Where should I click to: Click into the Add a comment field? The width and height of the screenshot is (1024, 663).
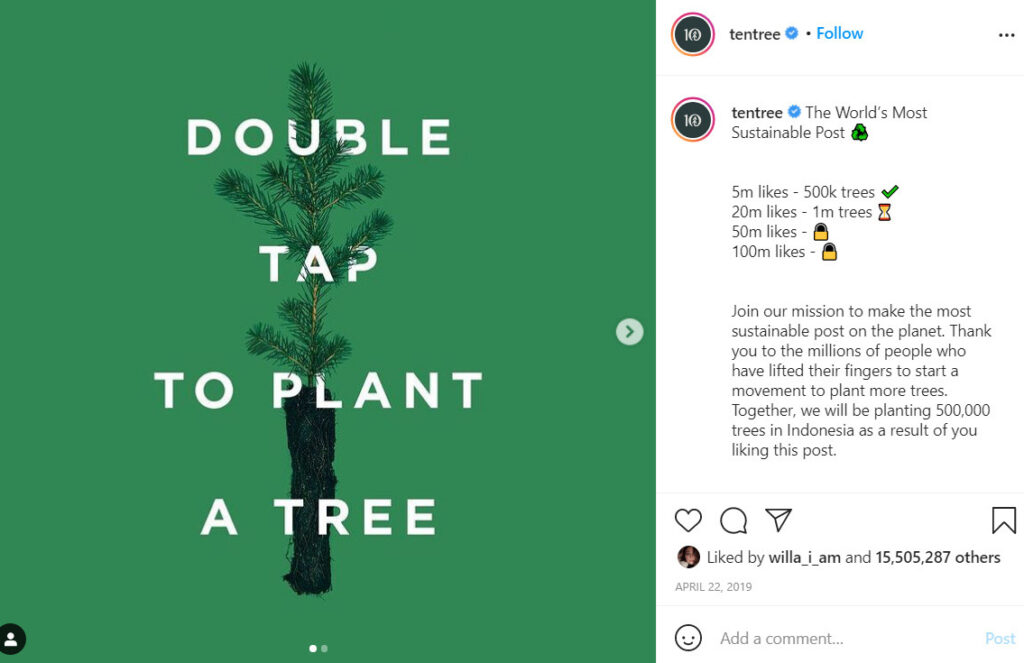tap(780, 638)
